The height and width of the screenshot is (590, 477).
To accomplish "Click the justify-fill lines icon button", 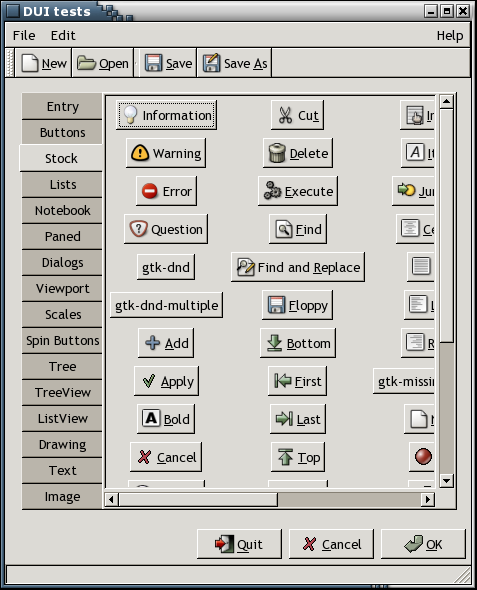I will [x=421, y=267].
